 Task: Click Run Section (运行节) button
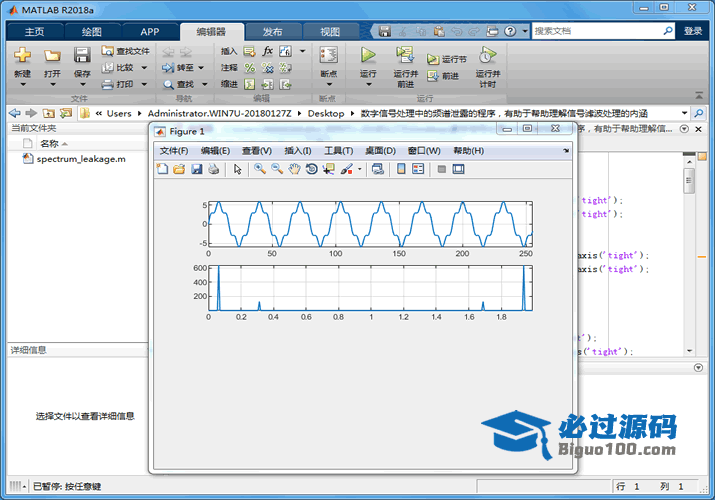[x=447, y=59]
